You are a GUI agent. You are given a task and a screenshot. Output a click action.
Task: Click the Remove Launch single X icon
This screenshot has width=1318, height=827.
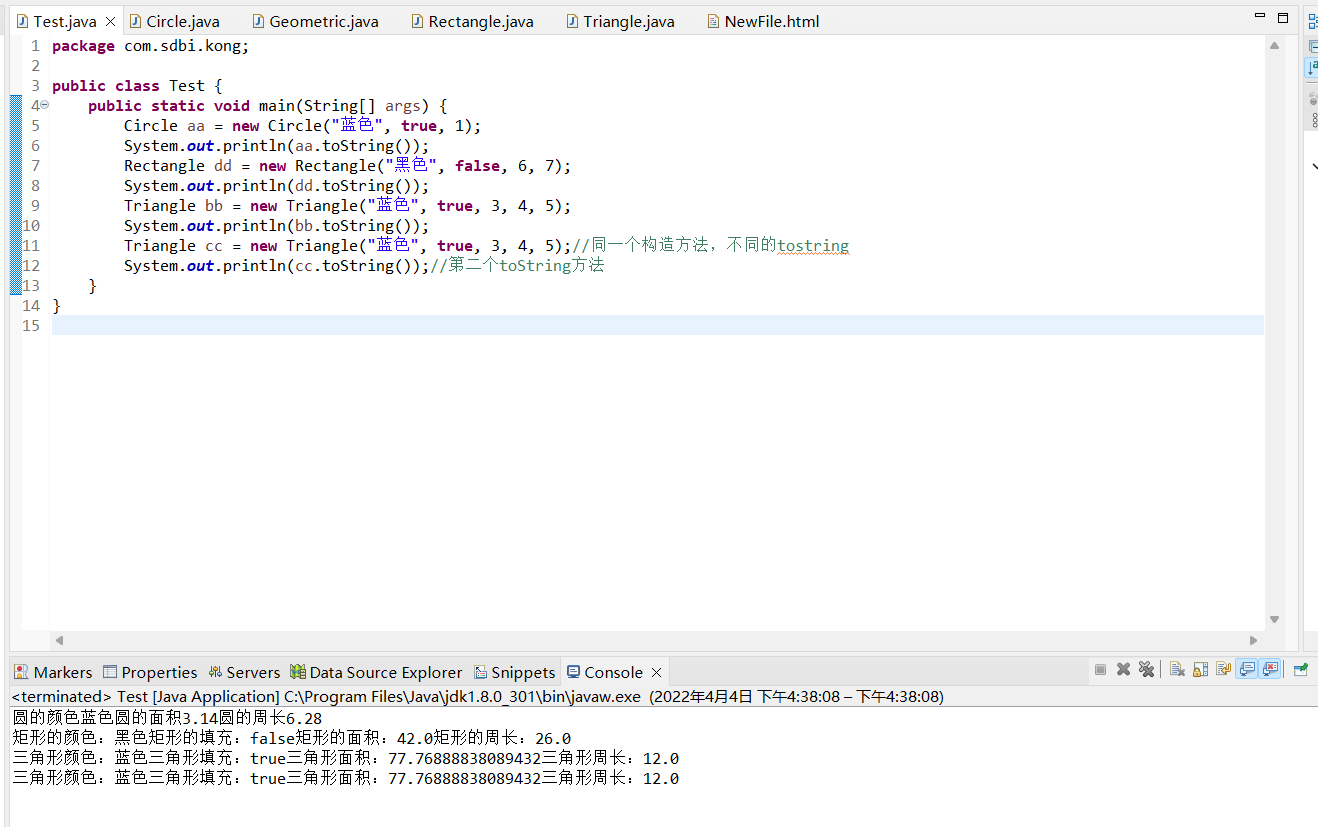(1123, 670)
